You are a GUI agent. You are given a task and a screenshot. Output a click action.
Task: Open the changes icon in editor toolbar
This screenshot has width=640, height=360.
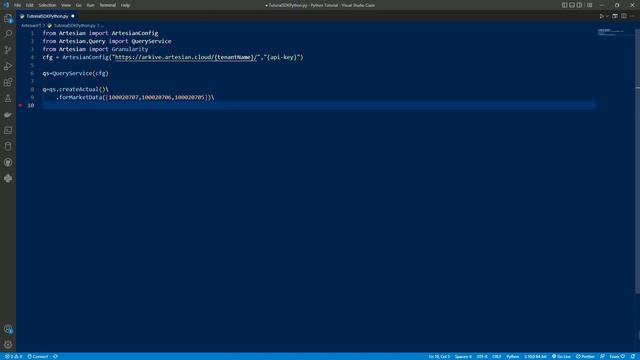tap(615, 16)
